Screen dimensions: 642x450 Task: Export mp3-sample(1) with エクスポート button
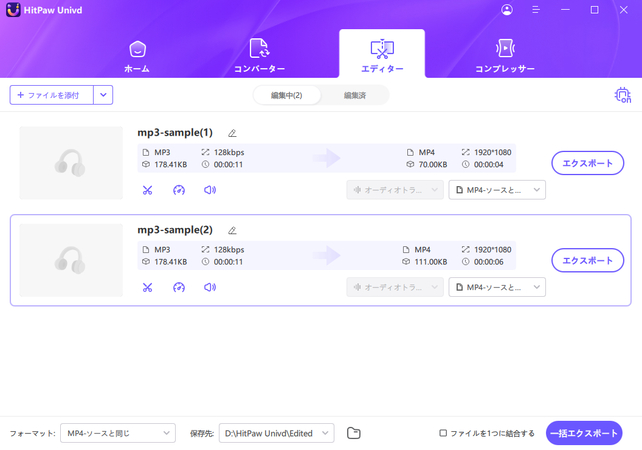[x=588, y=163]
